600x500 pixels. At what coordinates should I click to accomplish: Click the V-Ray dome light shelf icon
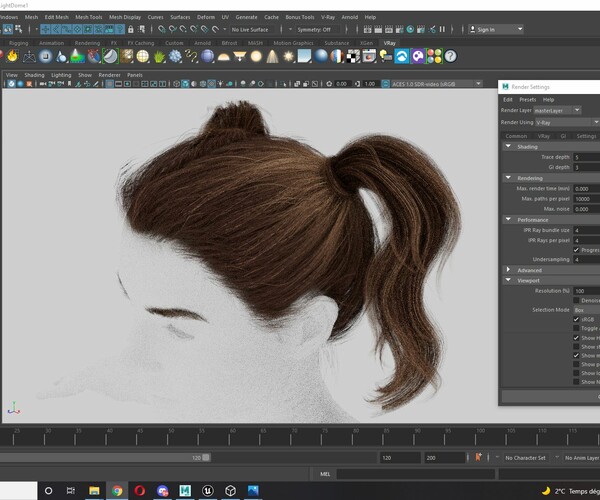point(223,57)
